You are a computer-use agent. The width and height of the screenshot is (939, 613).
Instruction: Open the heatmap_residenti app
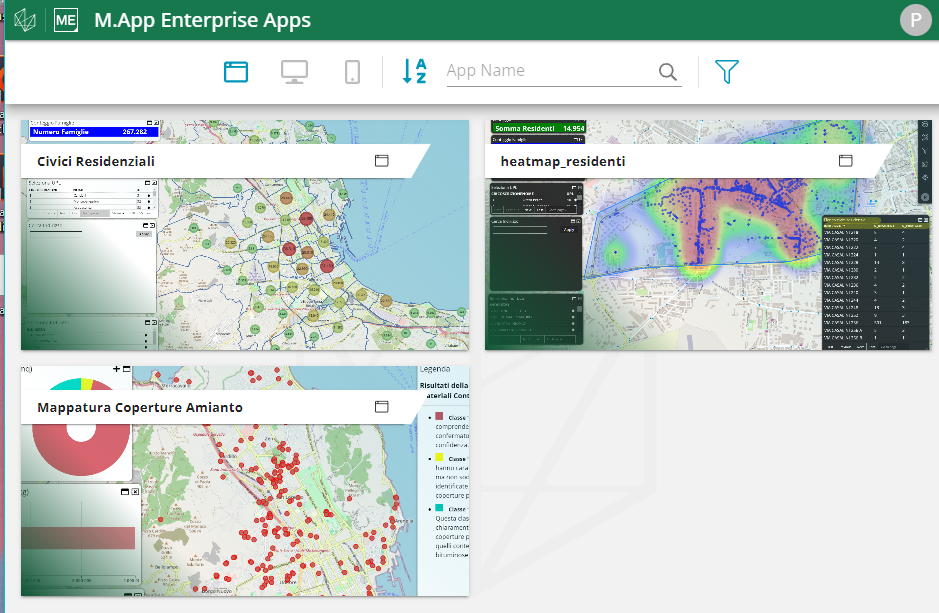tap(708, 235)
